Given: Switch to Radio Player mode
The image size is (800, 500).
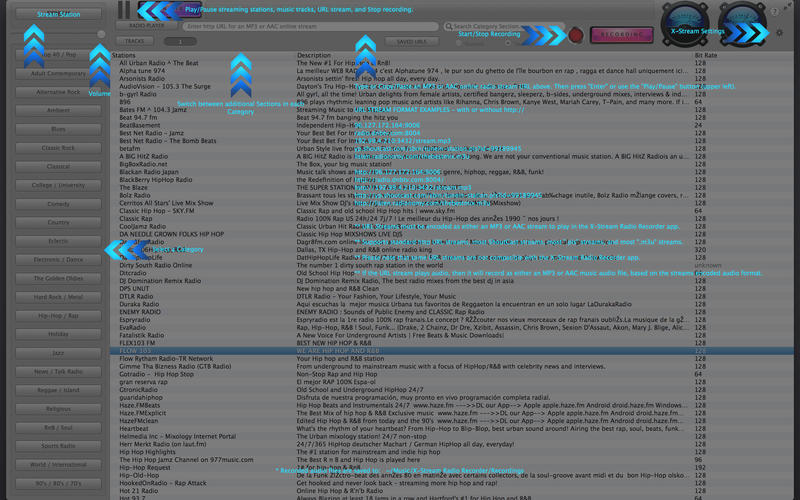Looking at the screenshot, I should tap(148, 26).
